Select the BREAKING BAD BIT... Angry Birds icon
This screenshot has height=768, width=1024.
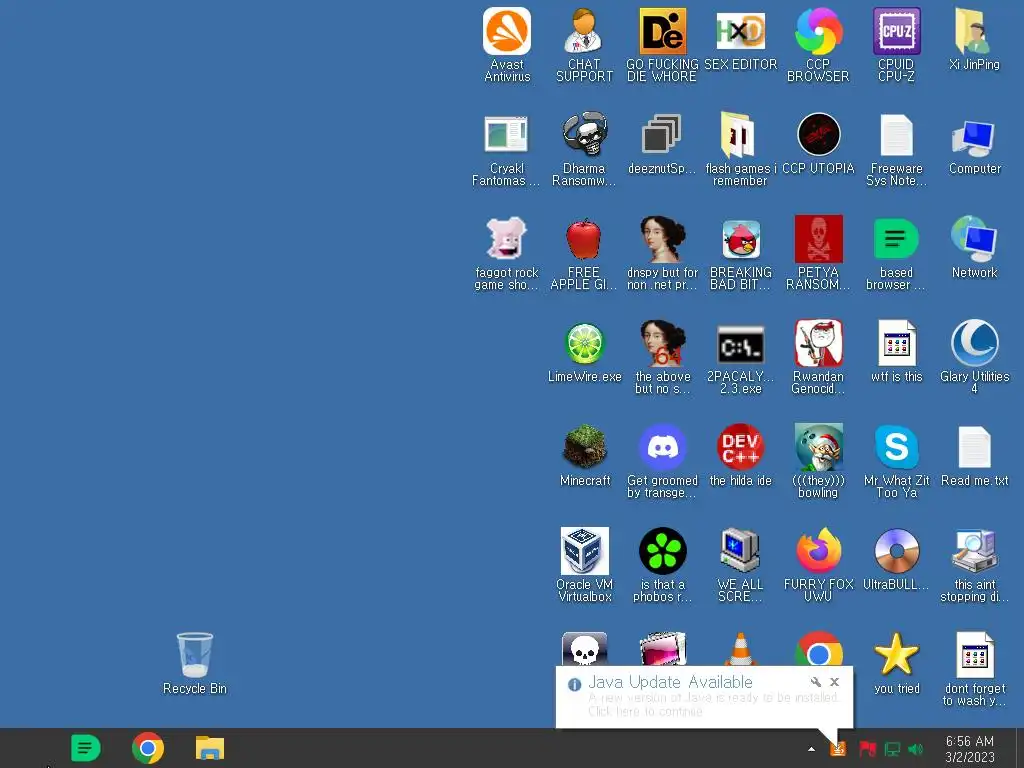tap(741, 255)
